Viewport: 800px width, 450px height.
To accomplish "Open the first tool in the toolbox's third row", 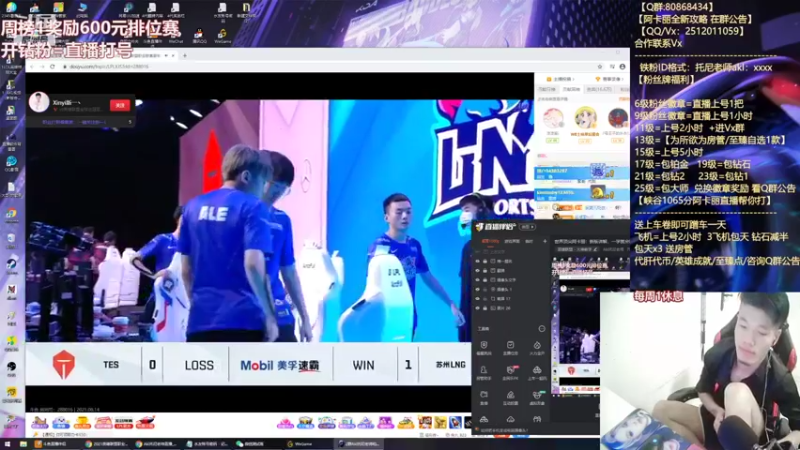I will click(484, 397).
